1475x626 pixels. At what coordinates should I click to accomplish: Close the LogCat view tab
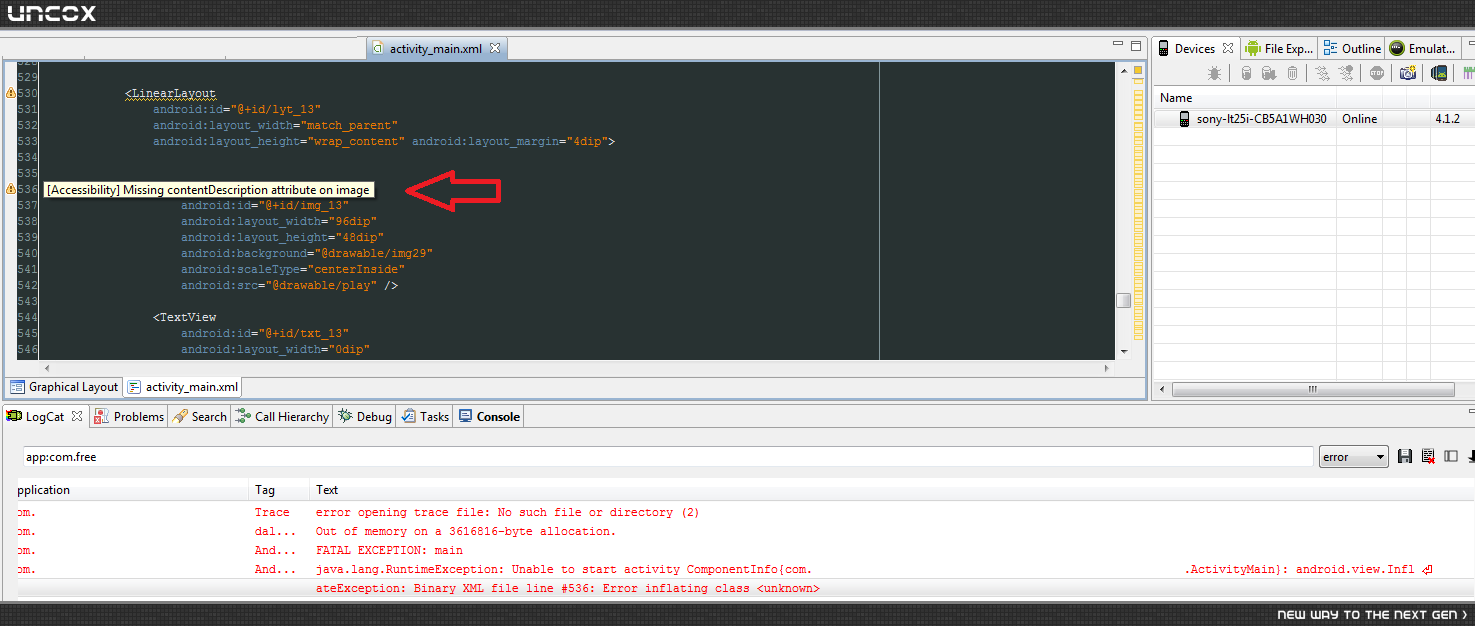77,416
